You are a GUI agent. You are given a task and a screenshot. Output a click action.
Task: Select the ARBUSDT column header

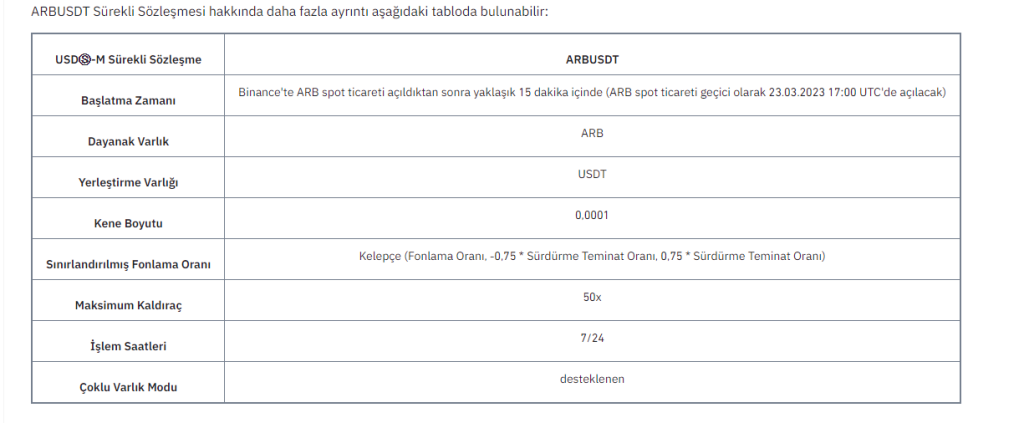(592, 59)
